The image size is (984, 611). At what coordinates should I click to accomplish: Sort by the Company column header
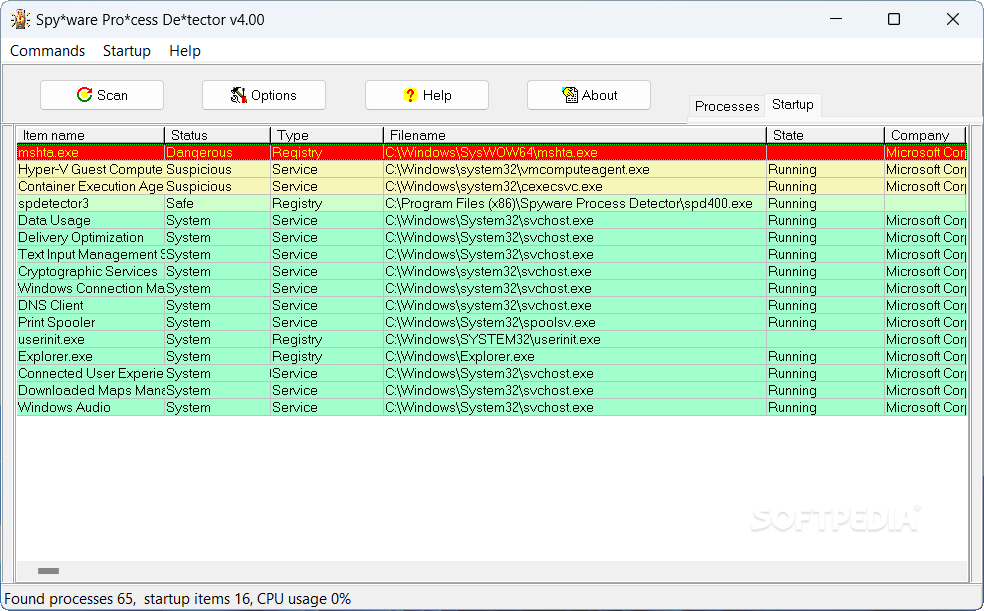point(925,135)
